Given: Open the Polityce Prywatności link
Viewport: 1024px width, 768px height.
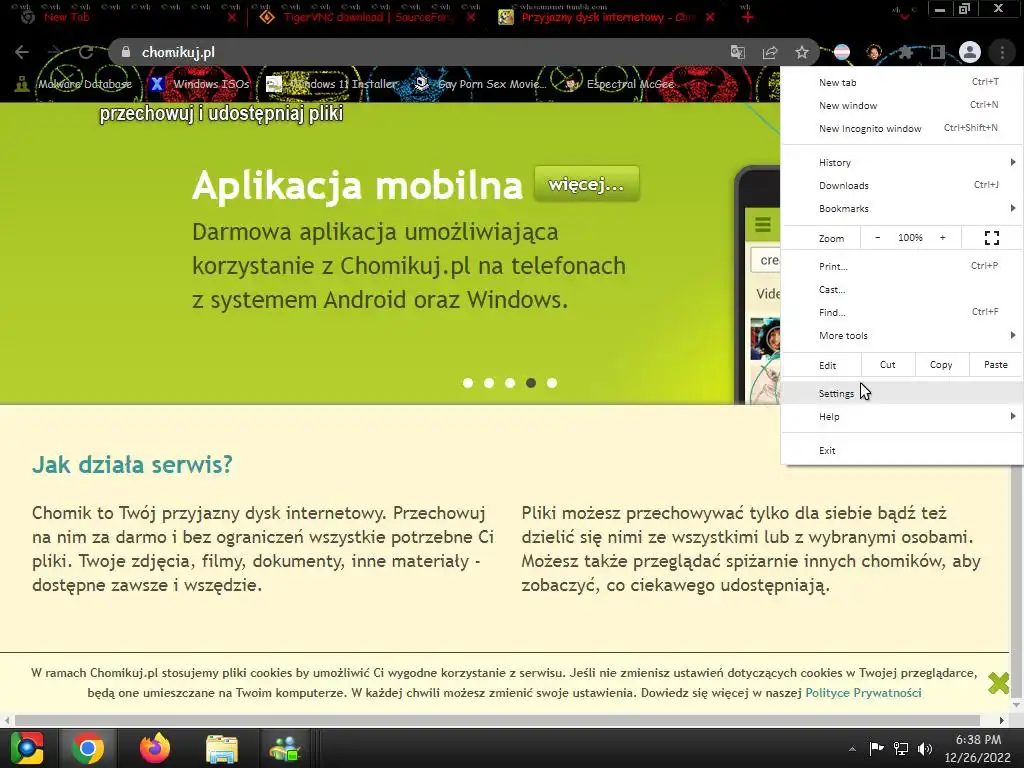Looking at the screenshot, I should point(863,692).
